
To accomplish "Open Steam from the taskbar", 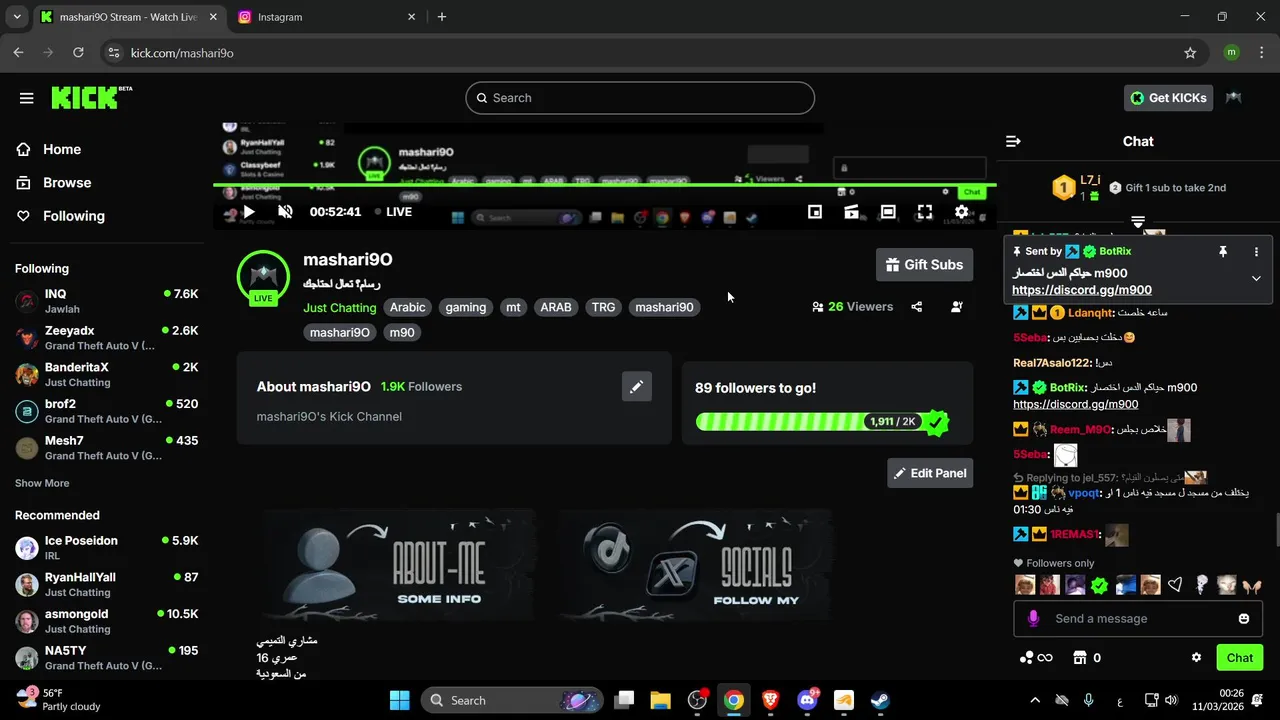I will click(880, 700).
